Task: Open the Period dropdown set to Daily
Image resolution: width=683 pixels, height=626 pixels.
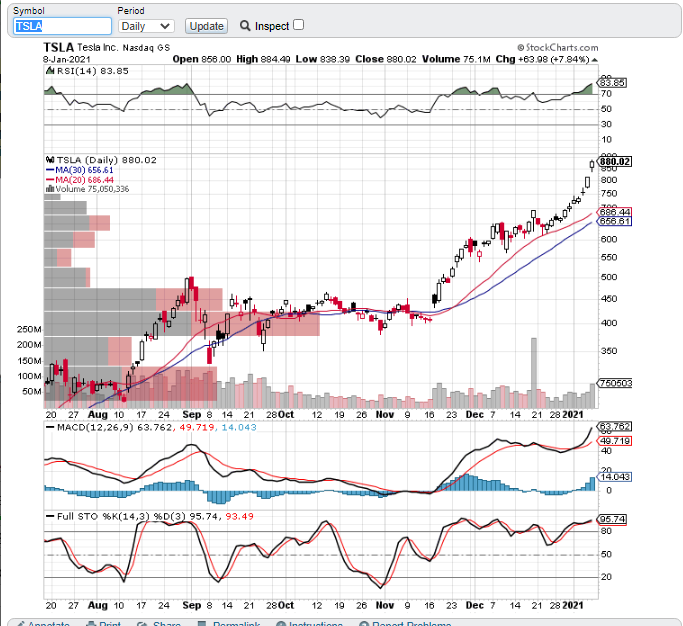Action: coord(146,26)
